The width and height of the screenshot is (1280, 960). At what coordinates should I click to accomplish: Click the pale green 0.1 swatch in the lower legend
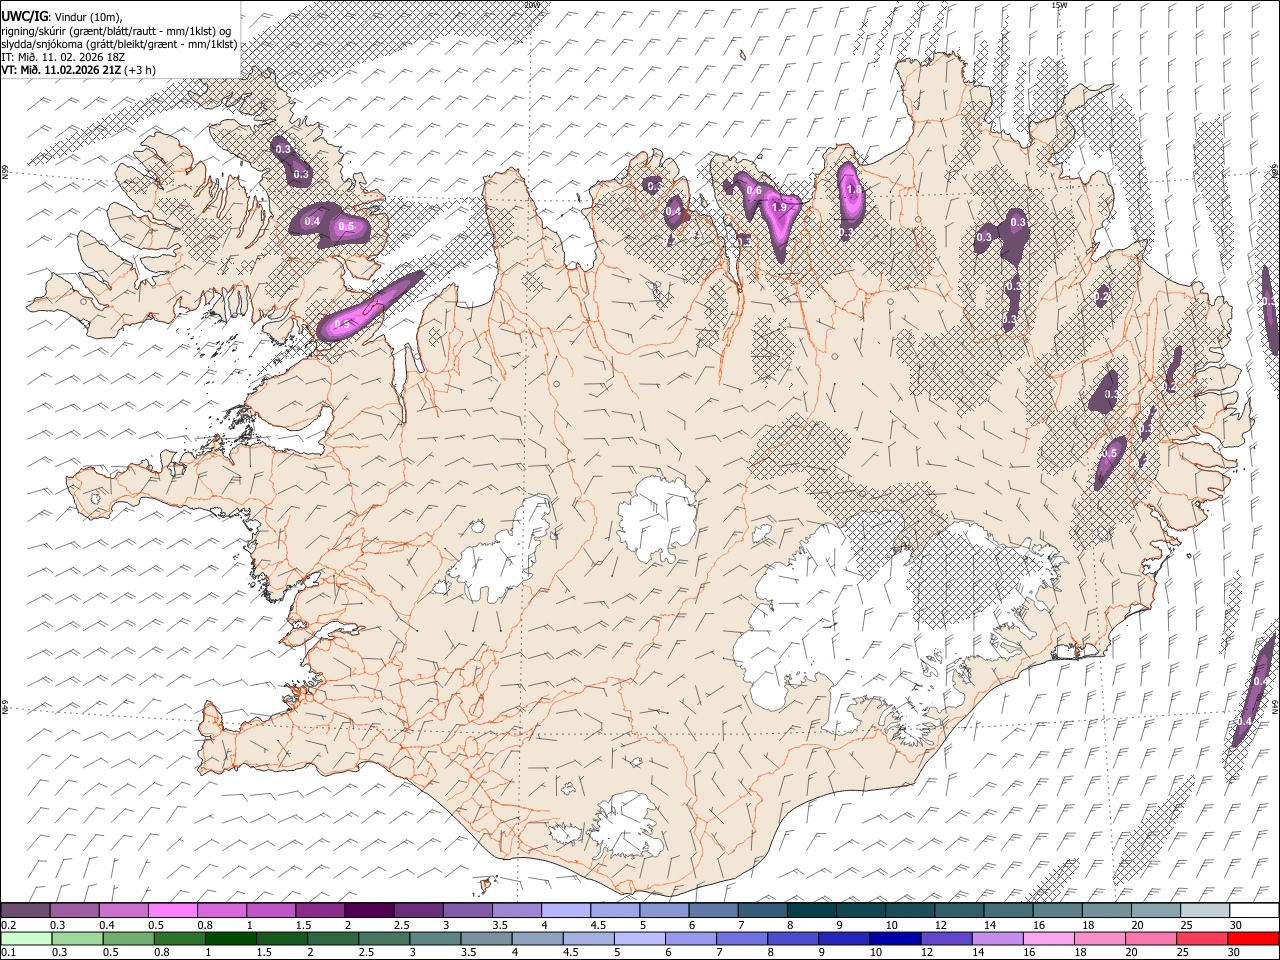26,938
